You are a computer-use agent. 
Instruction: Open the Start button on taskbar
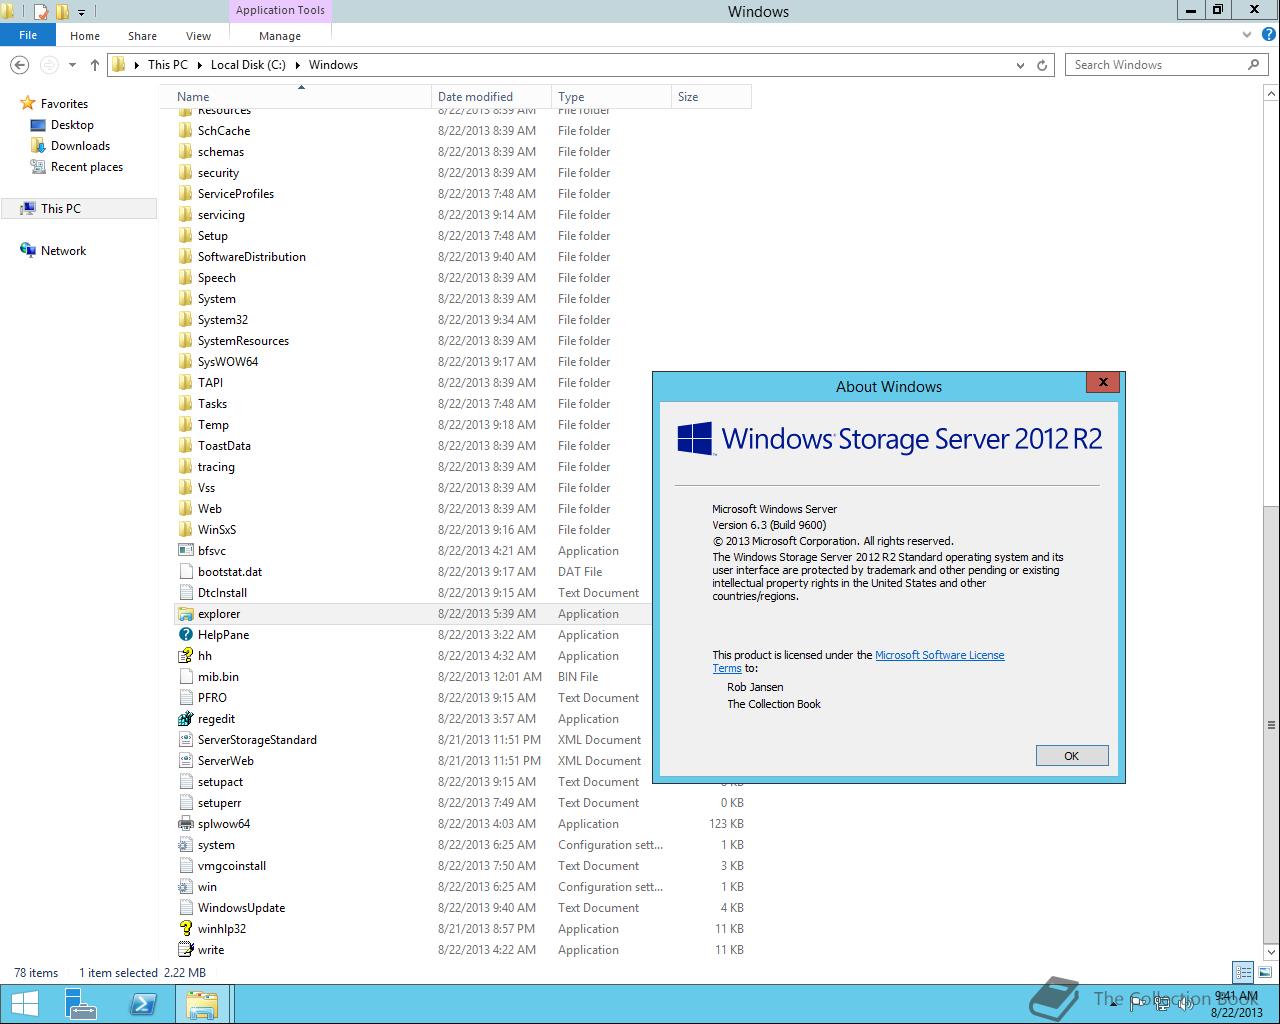pos(25,1004)
